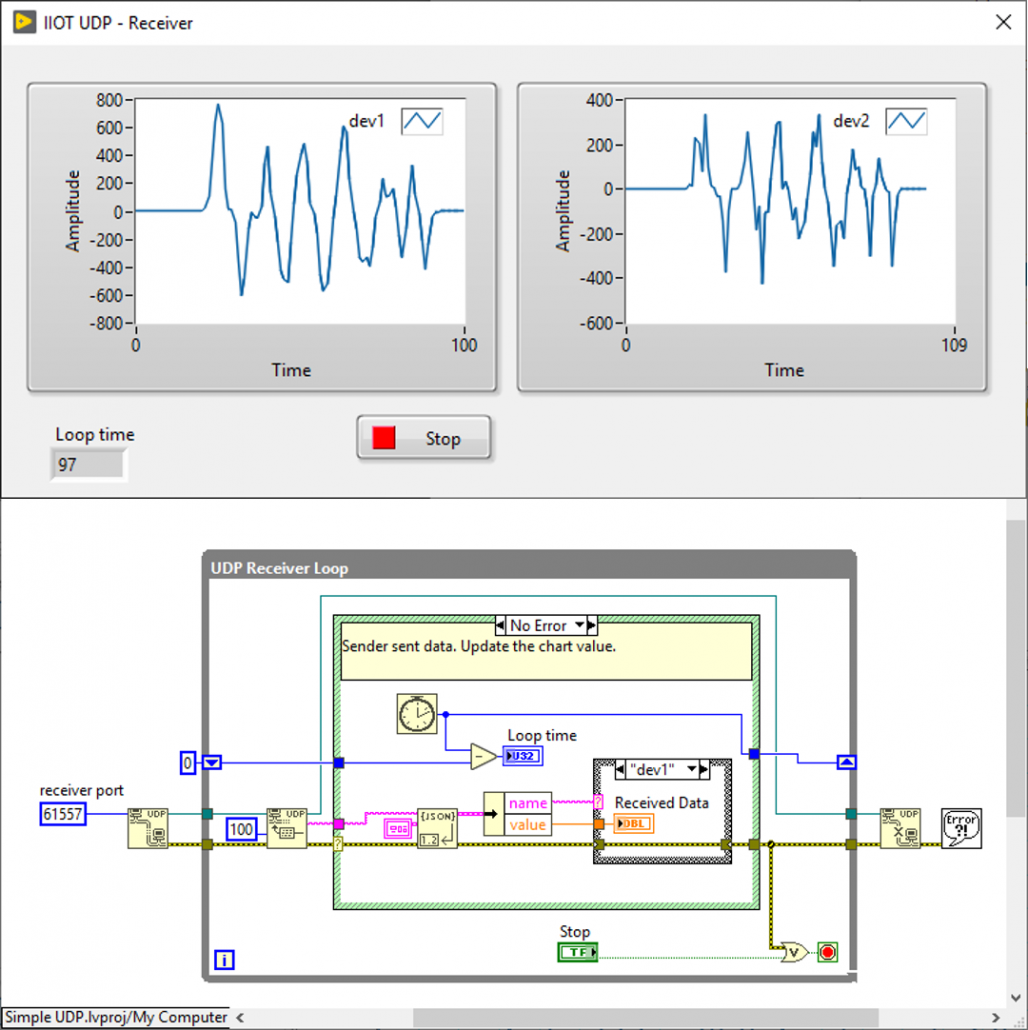Click the red loop conditional stop terminal
The width and height of the screenshot is (1028, 1030).
(x=827, y=951)
